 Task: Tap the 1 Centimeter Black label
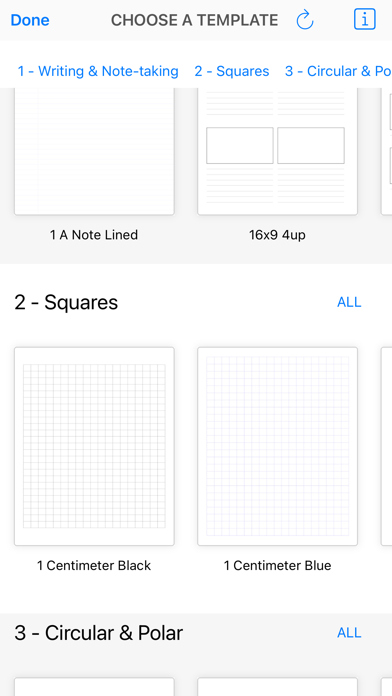coord(94,566)
